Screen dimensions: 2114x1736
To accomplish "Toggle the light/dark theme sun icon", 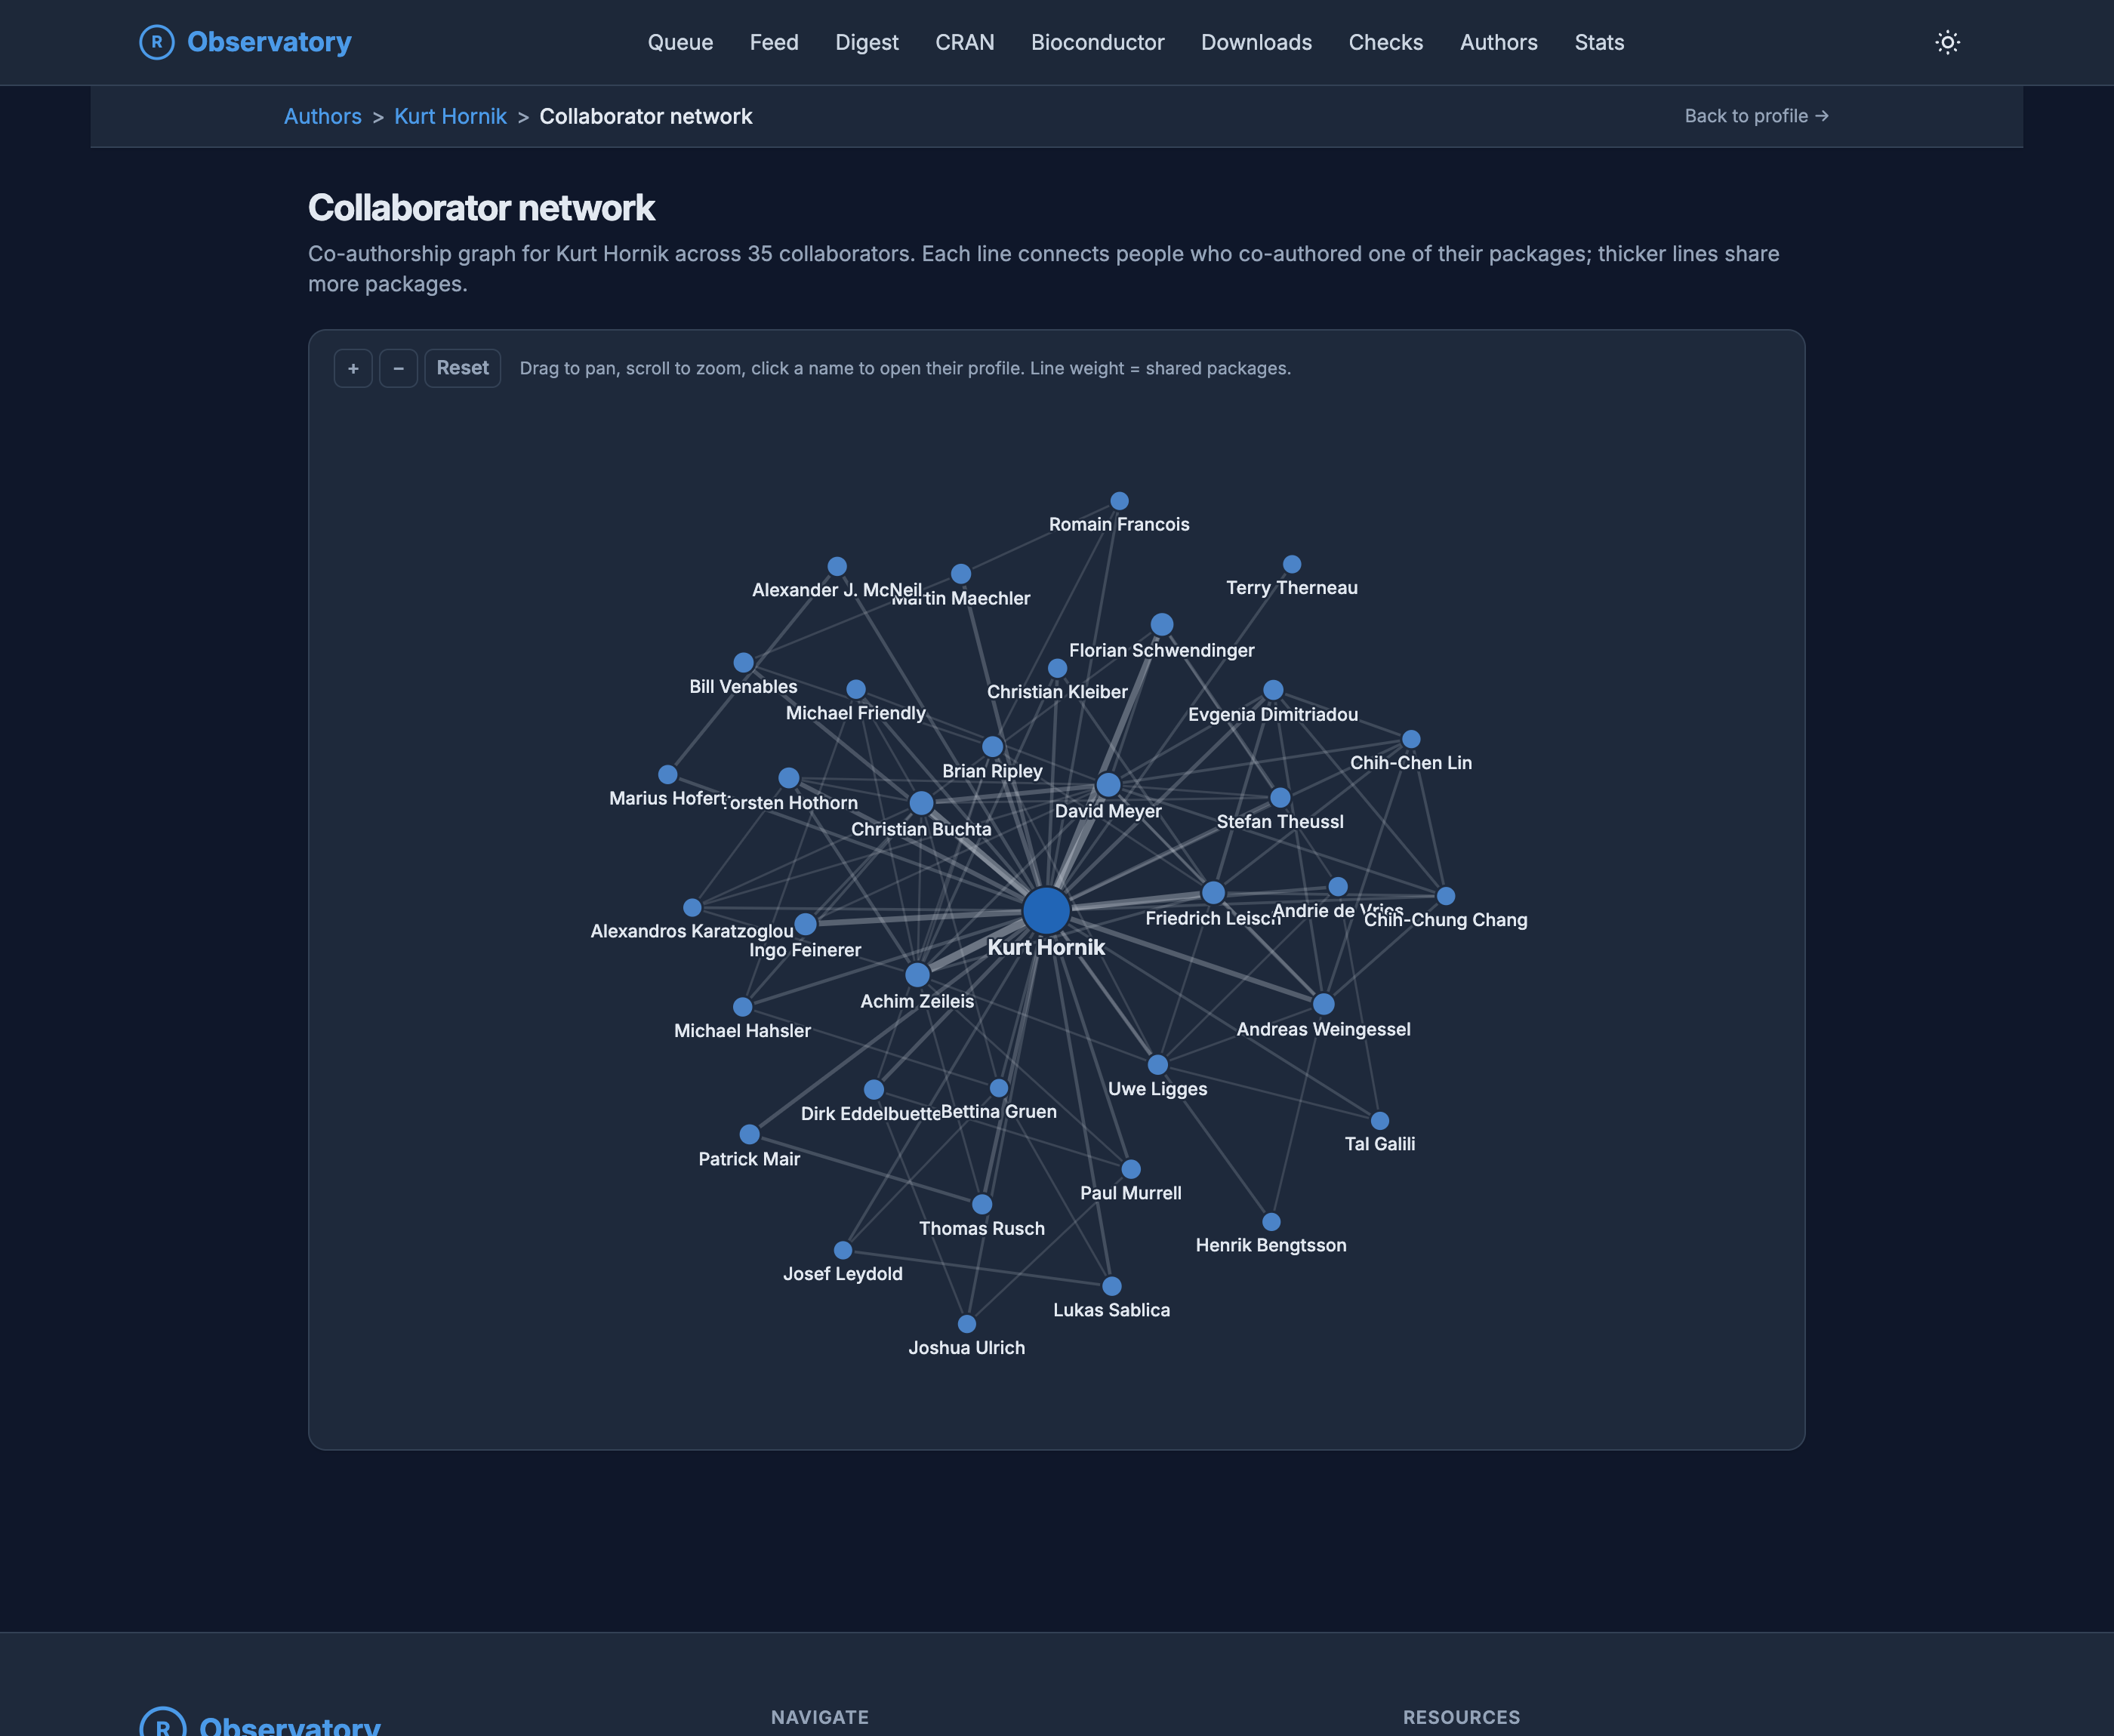I will pyautogui.click(x=1947, y=42).
